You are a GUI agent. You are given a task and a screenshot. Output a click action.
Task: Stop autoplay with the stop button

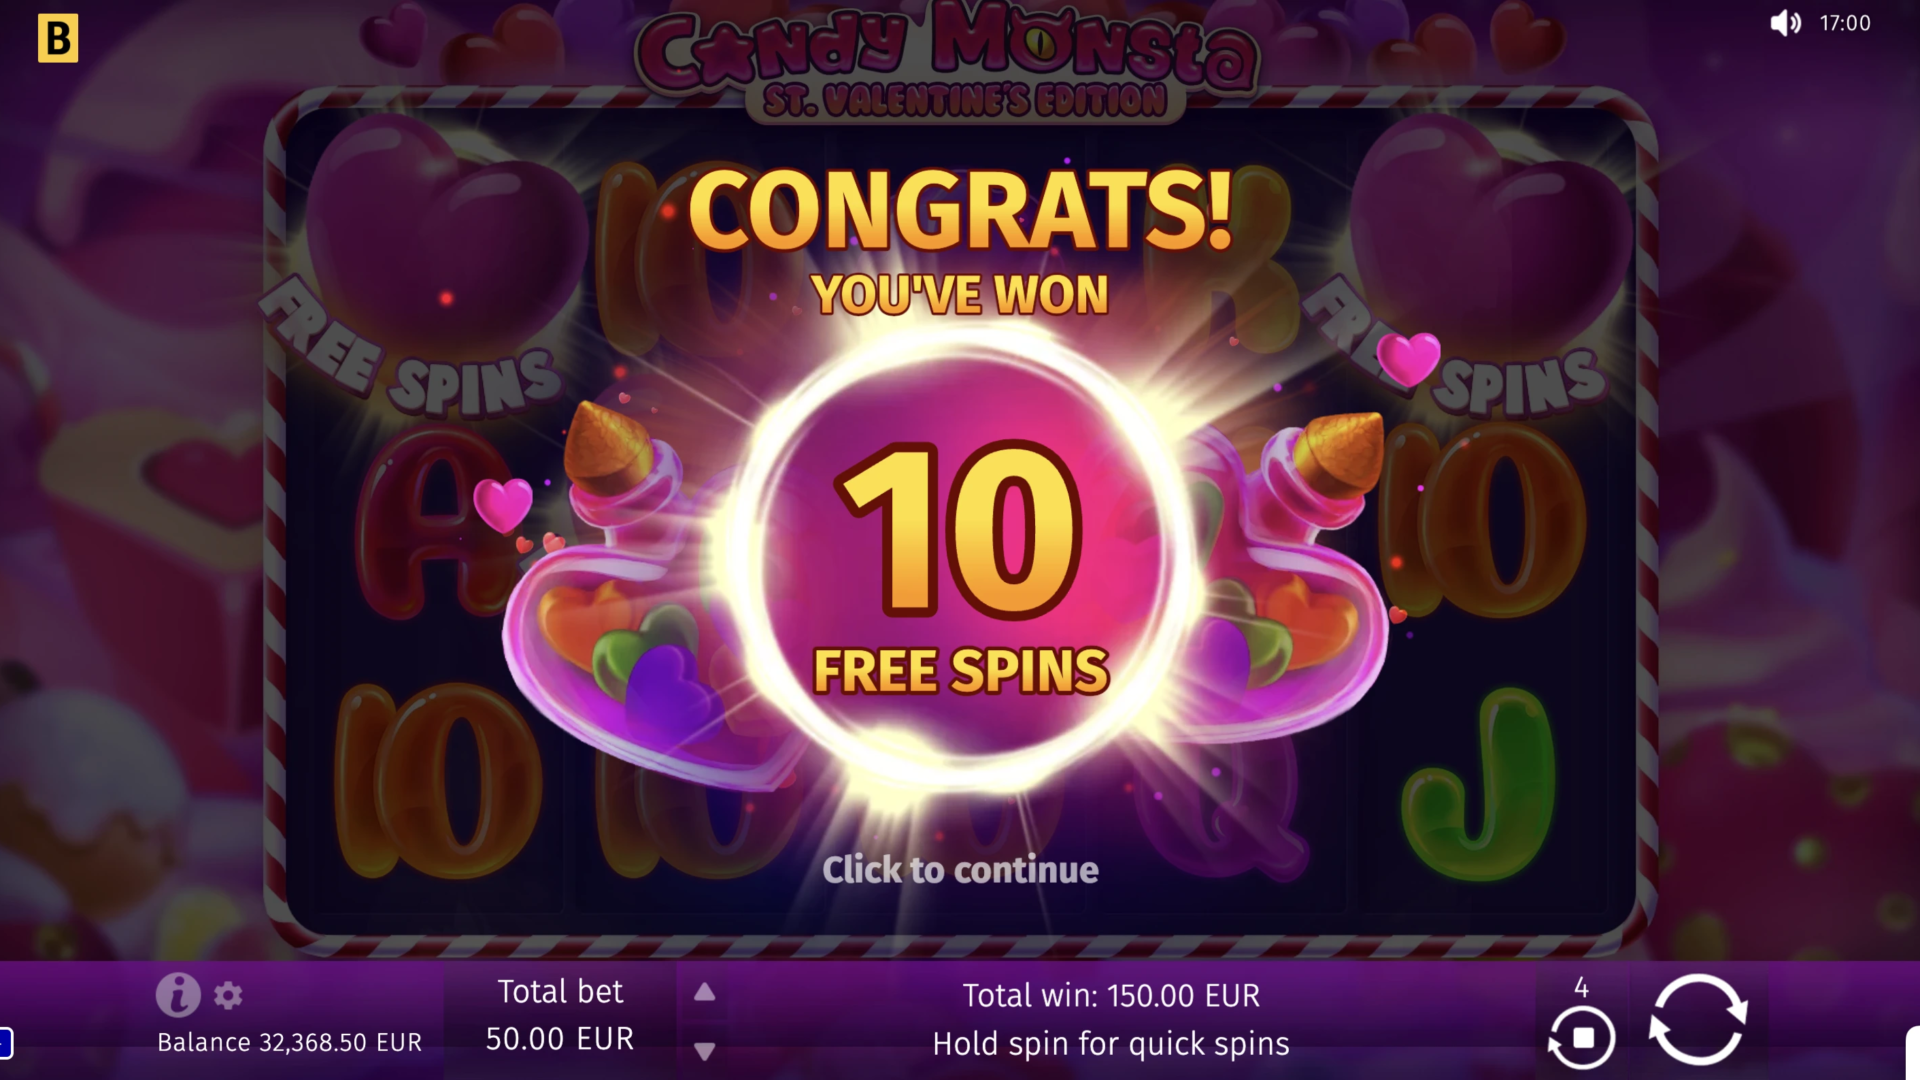pos(1582,1037)
